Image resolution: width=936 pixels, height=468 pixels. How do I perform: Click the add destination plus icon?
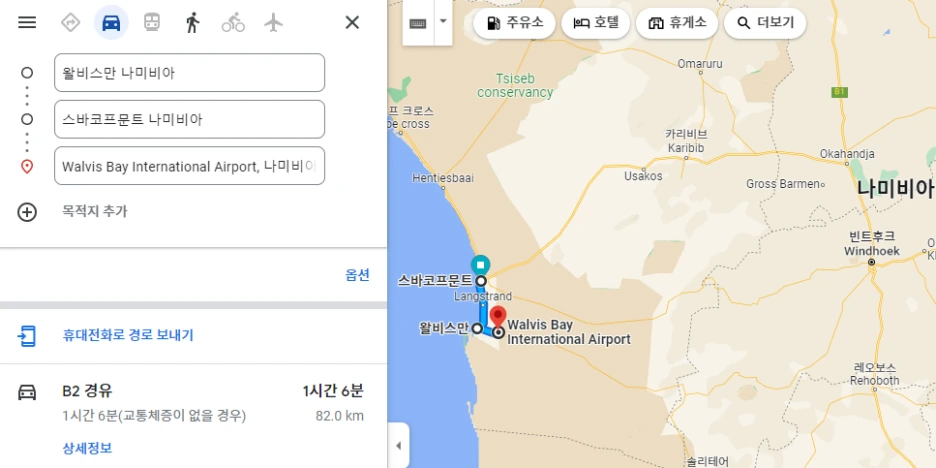click(27, 212)
